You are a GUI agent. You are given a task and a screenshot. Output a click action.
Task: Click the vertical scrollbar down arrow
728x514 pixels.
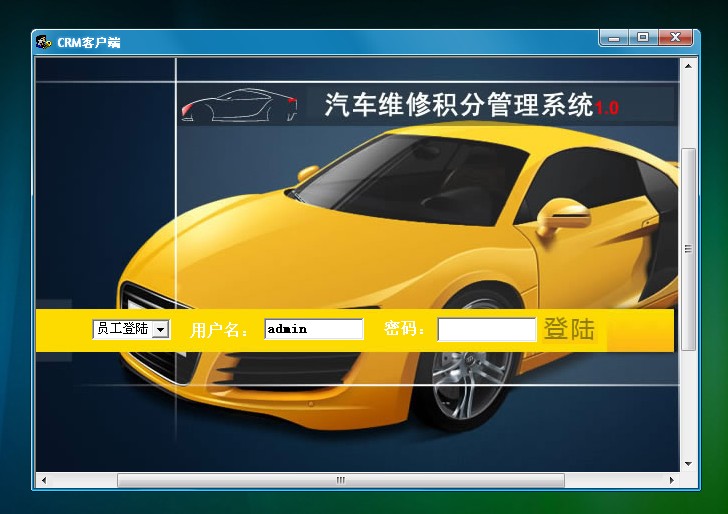coord(688,464)
